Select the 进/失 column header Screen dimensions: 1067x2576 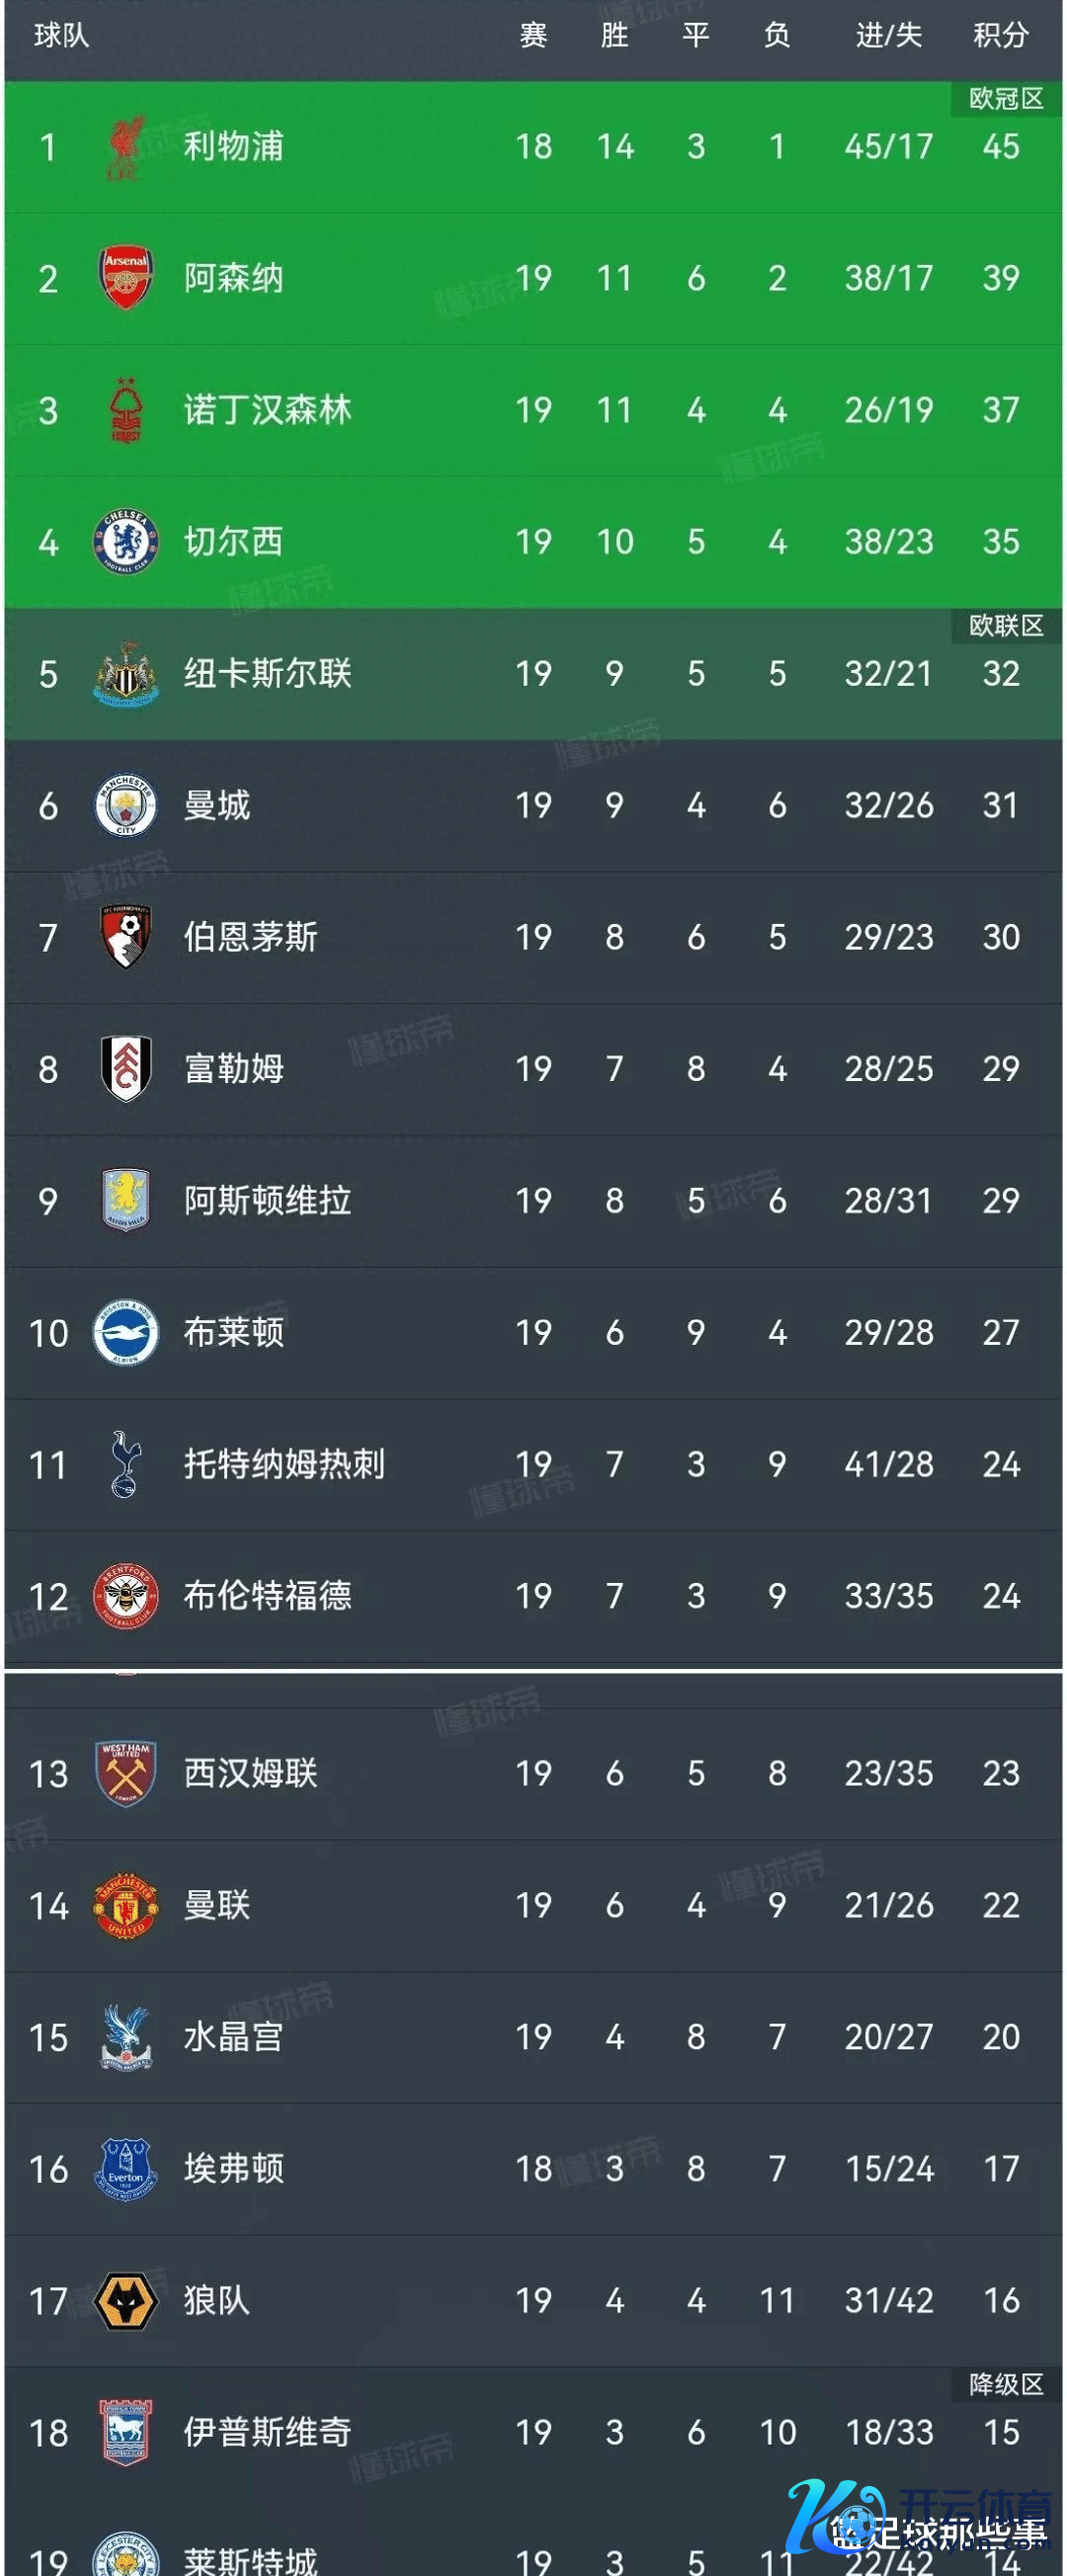coord(888,36)
